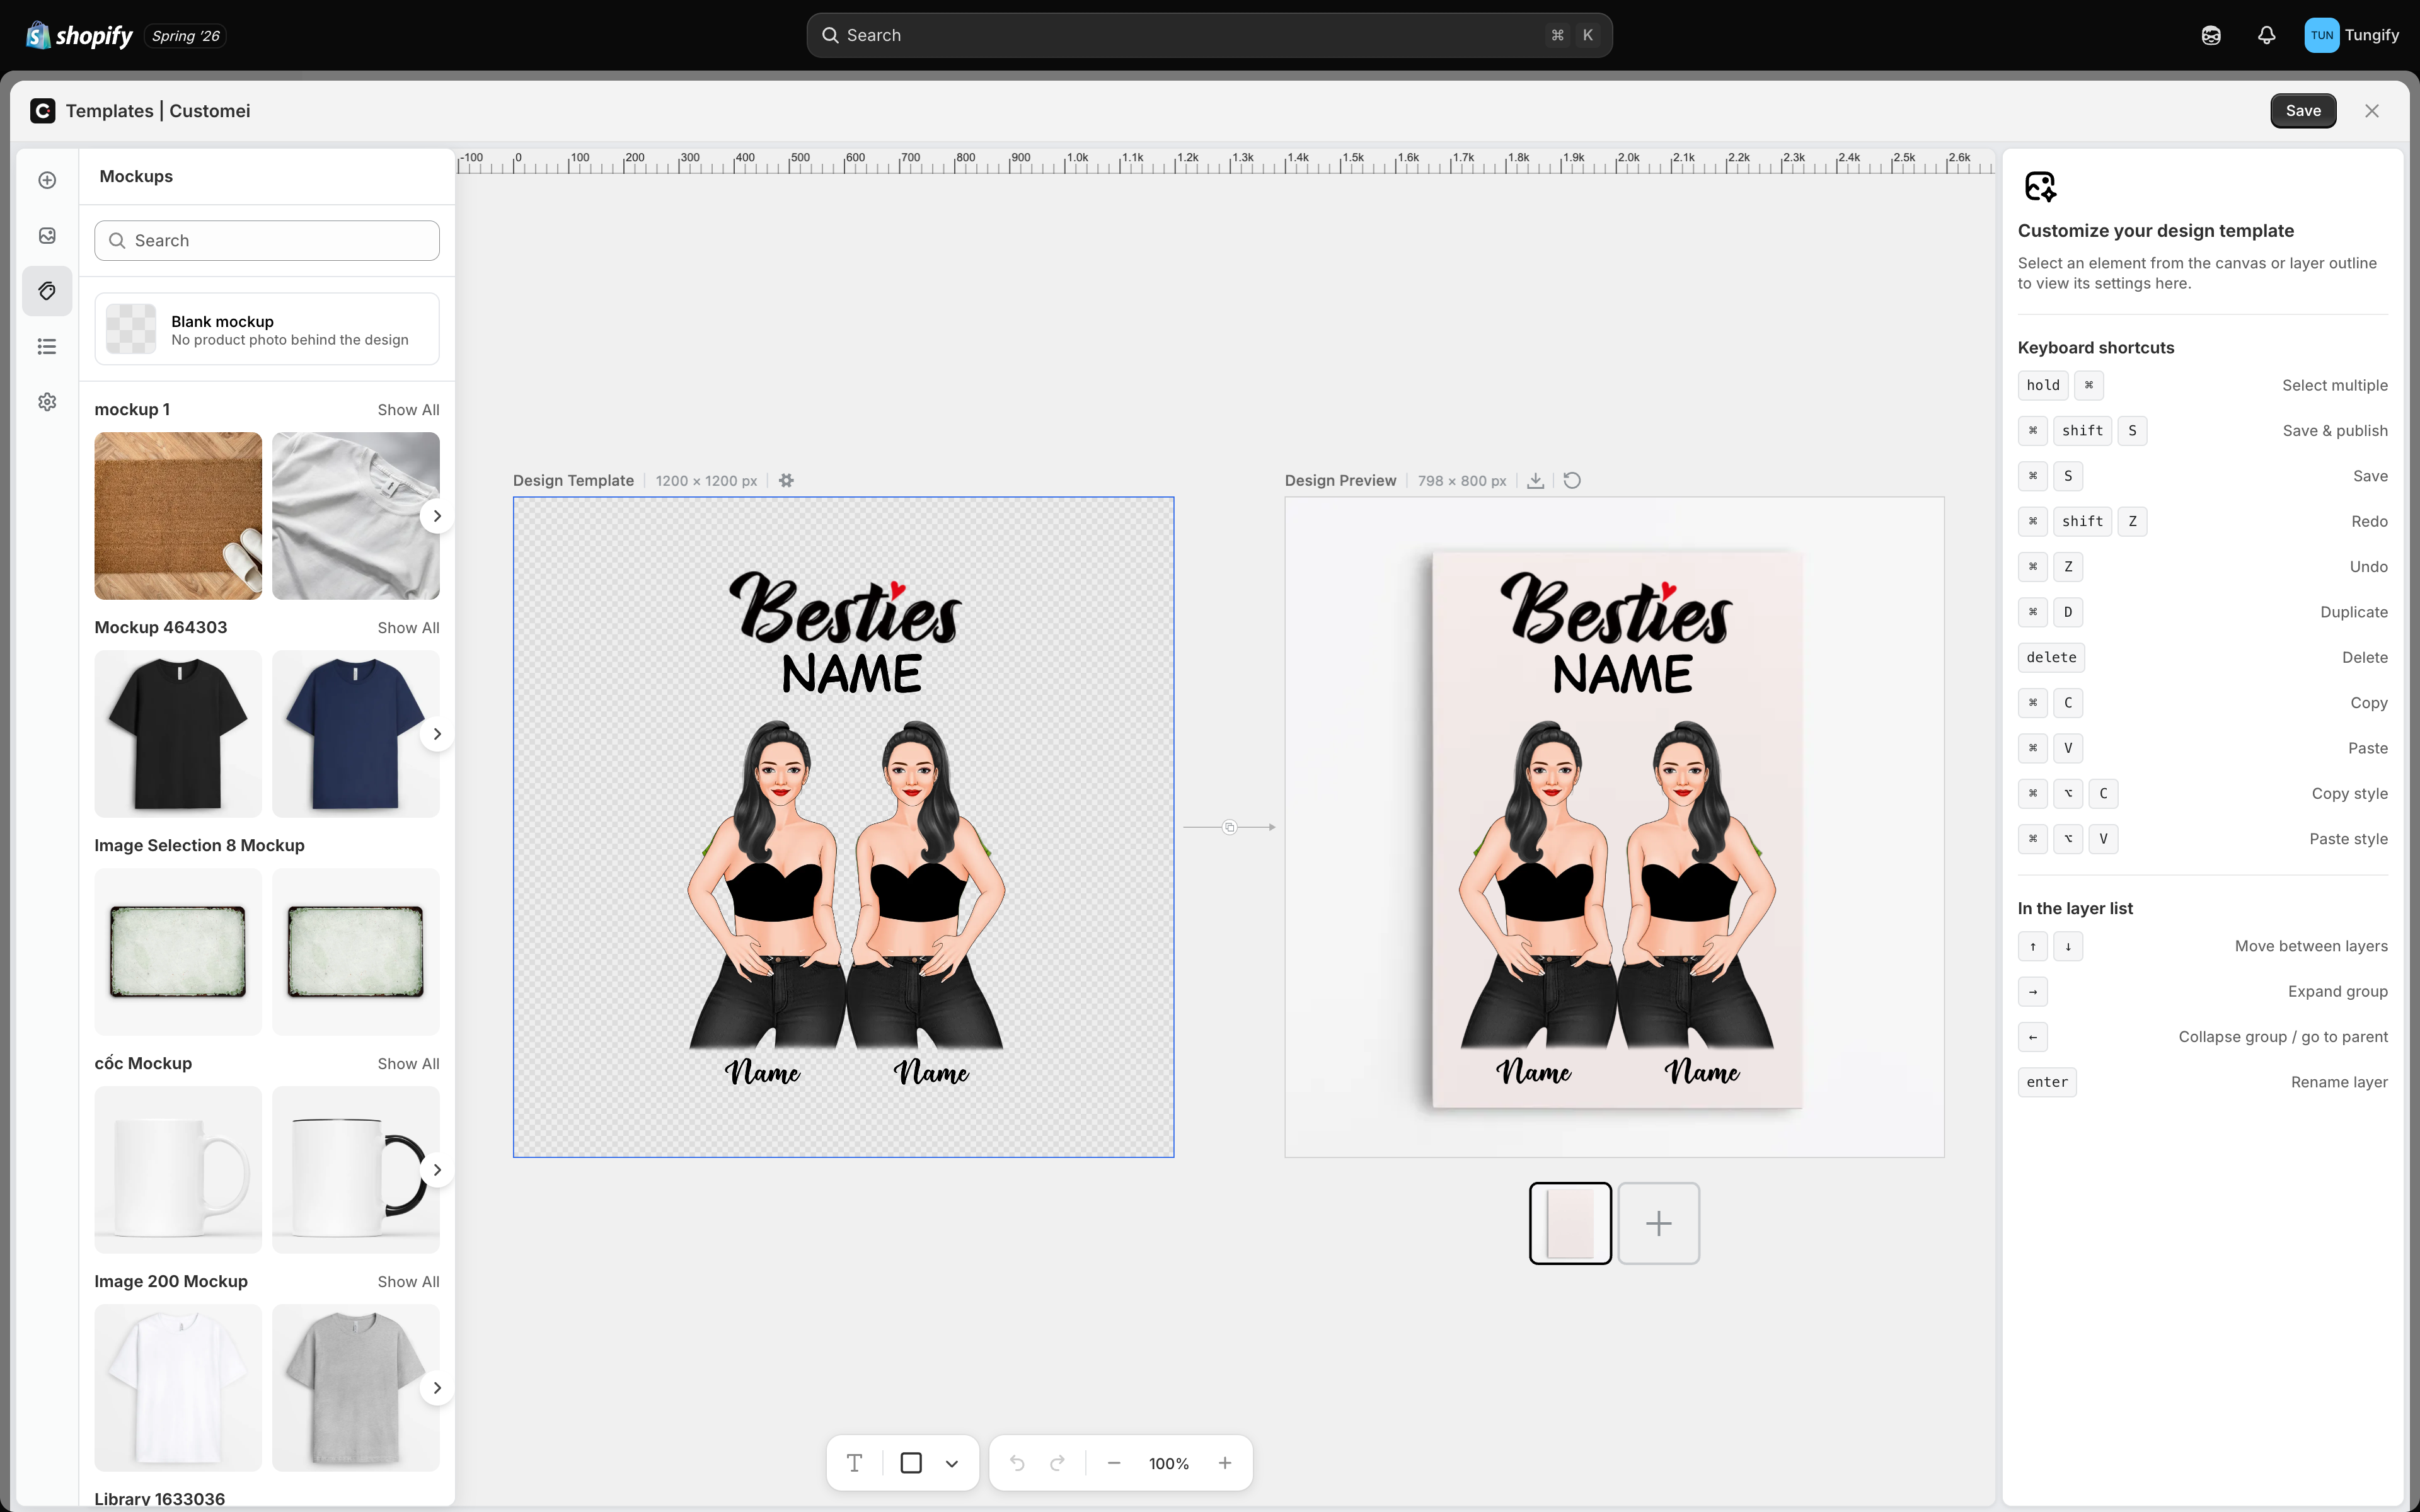Click the Besties title on design template
The image size is (2420, 1512).
coord(846,608)
